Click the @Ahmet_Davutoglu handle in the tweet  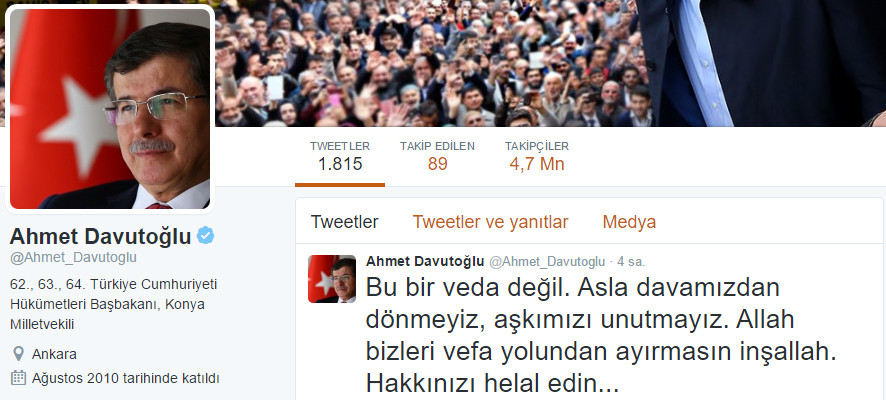point(546,262)
